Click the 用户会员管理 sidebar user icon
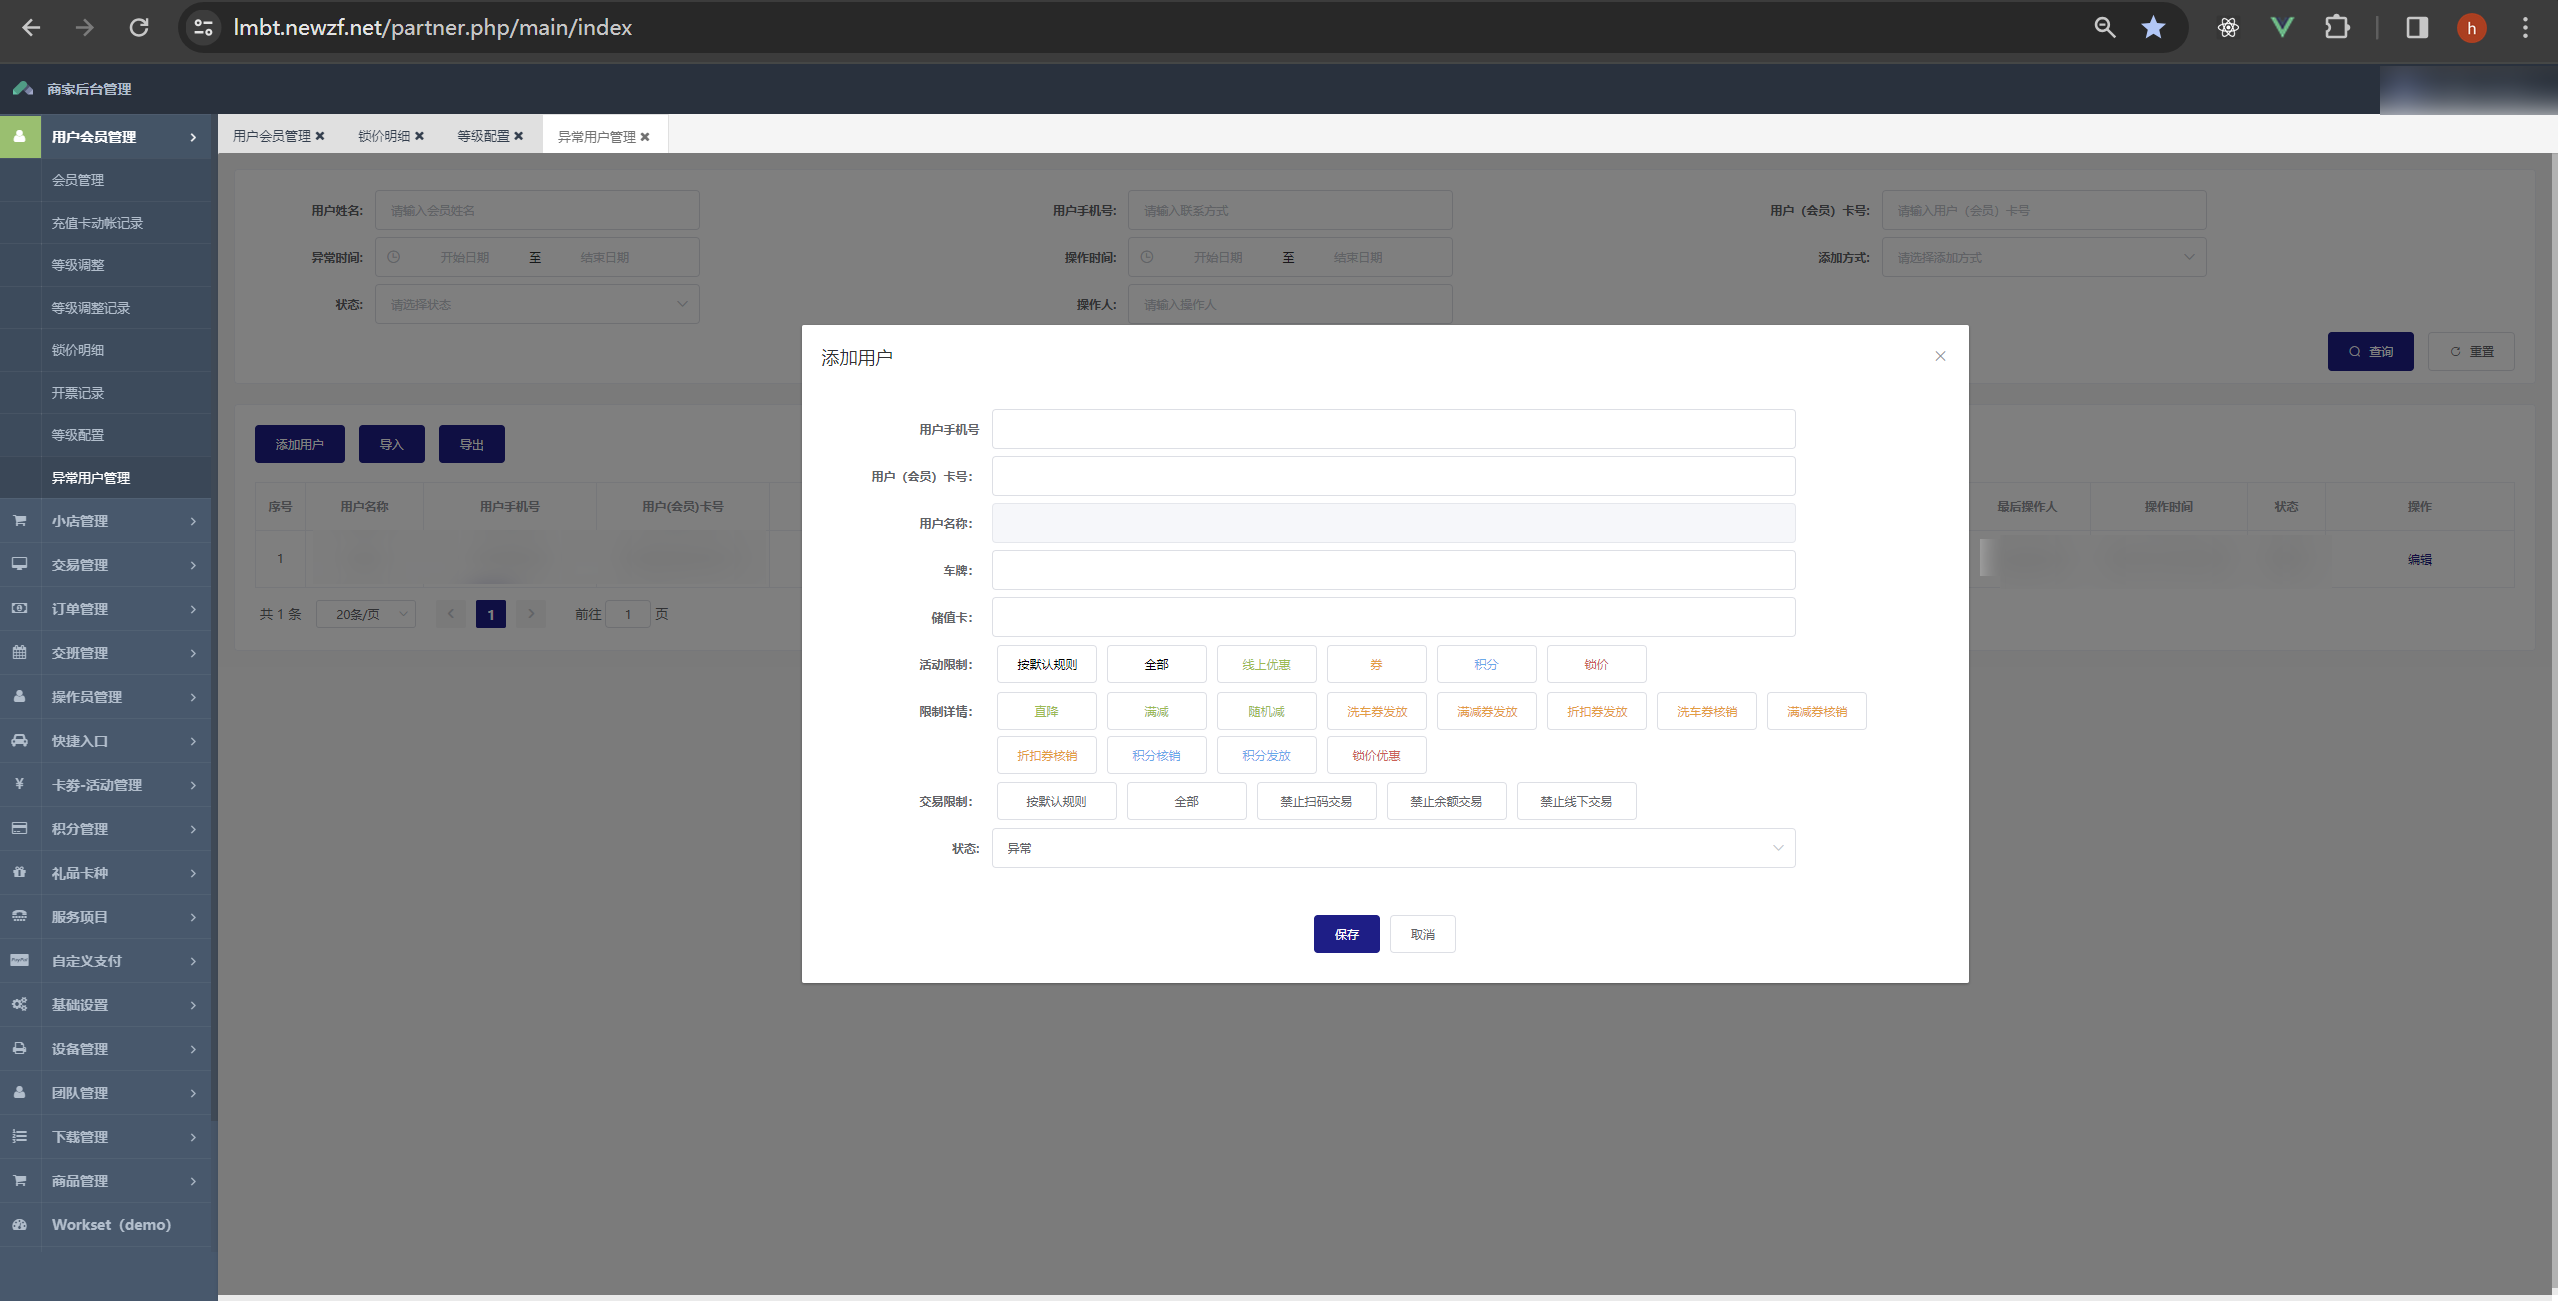 [20, 136]
